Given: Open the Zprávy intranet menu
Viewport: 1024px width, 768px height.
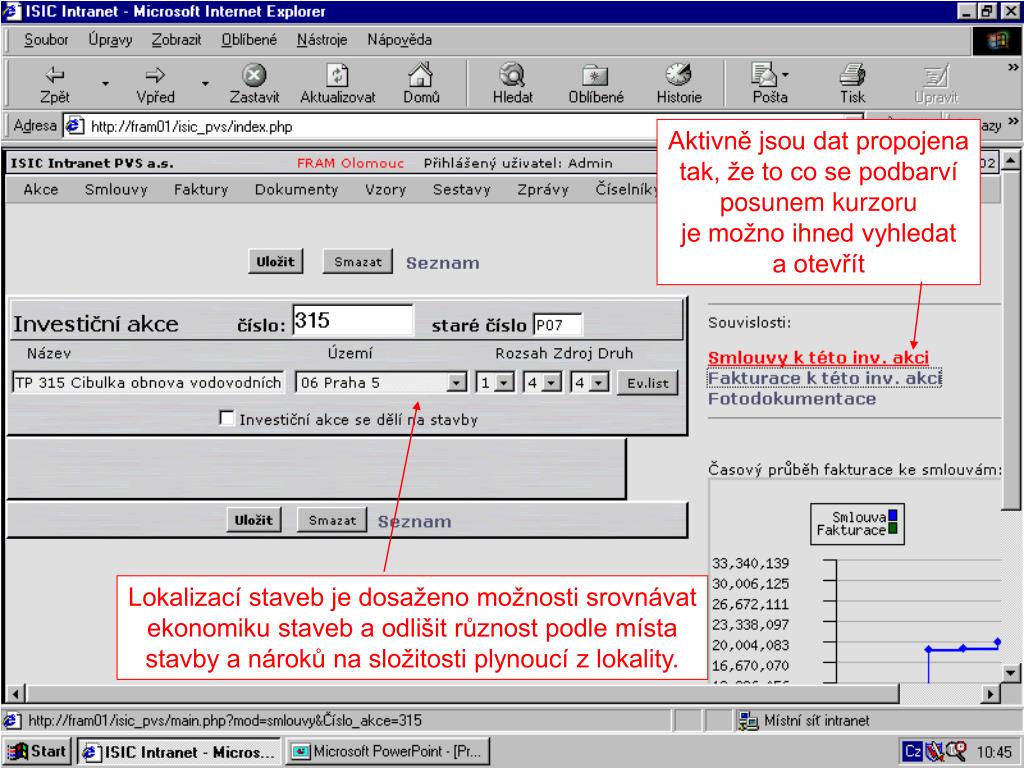Looking at the screenshot, I should click(x=543, y=189).
